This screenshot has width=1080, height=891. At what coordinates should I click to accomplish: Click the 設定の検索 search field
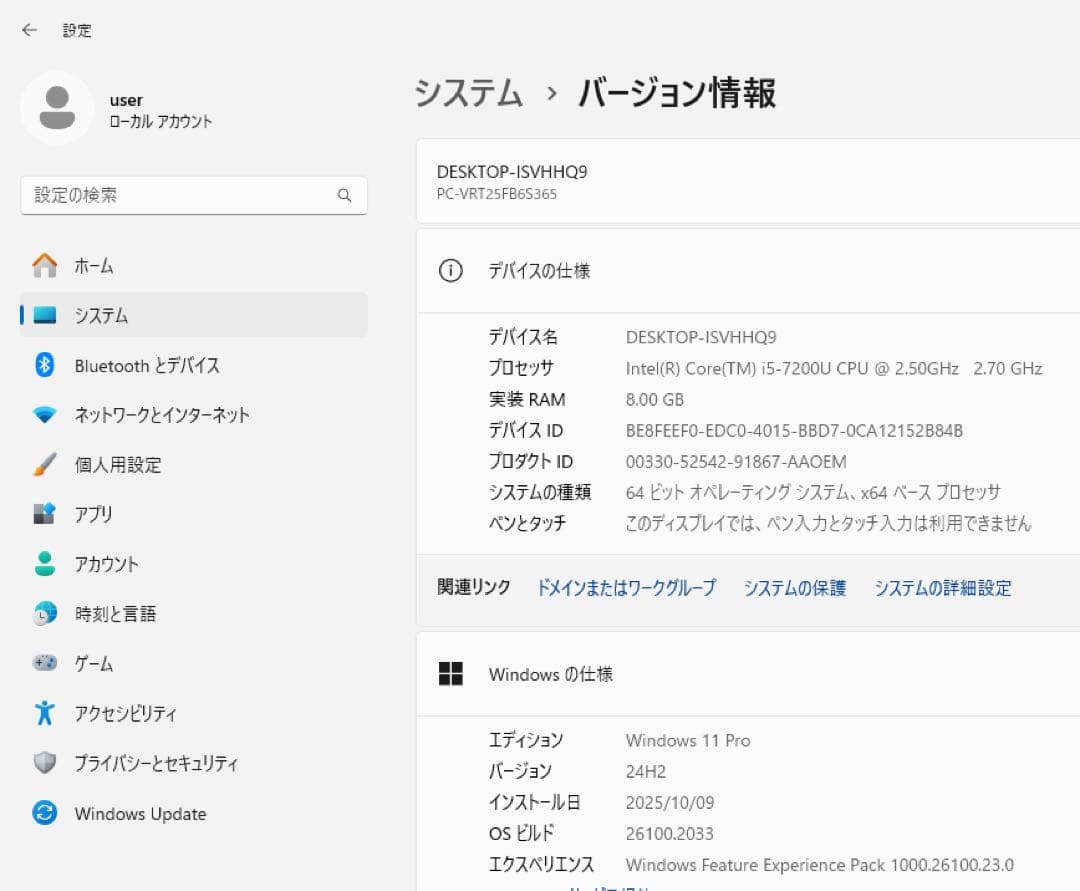194,196
